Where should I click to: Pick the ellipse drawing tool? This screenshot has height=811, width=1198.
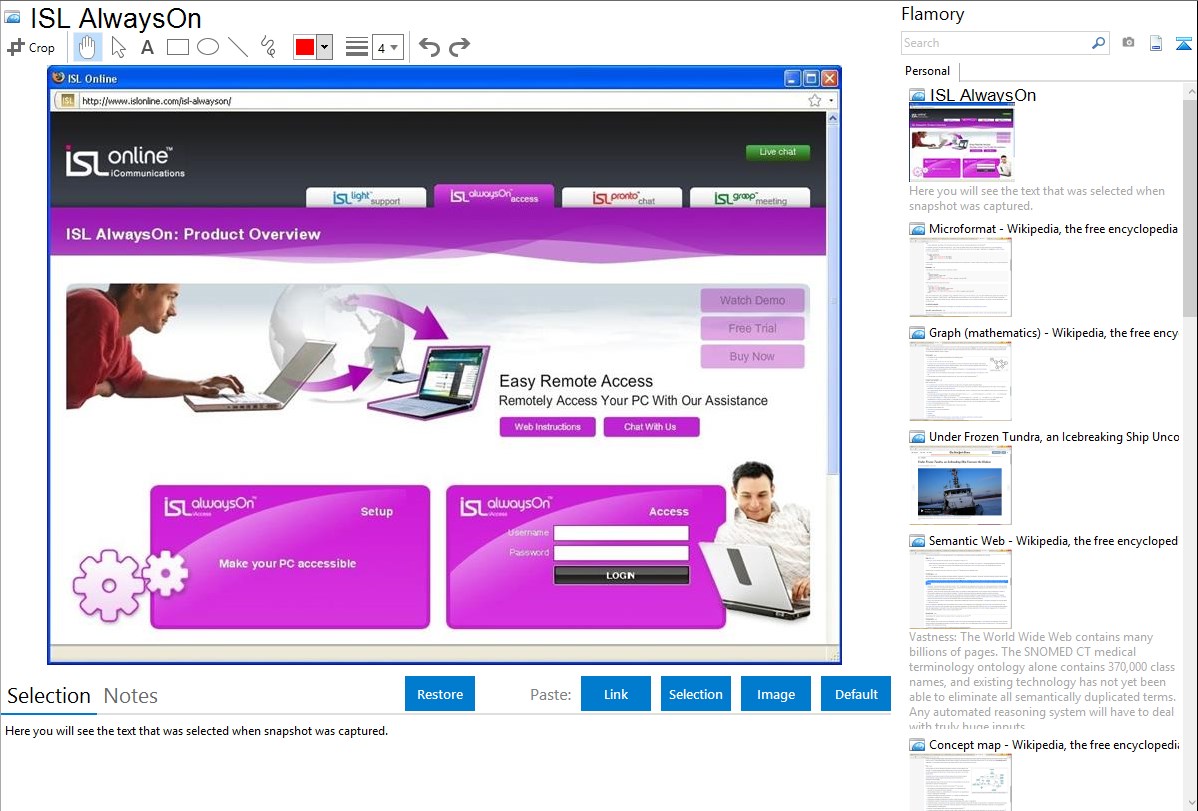coord(208,47)
